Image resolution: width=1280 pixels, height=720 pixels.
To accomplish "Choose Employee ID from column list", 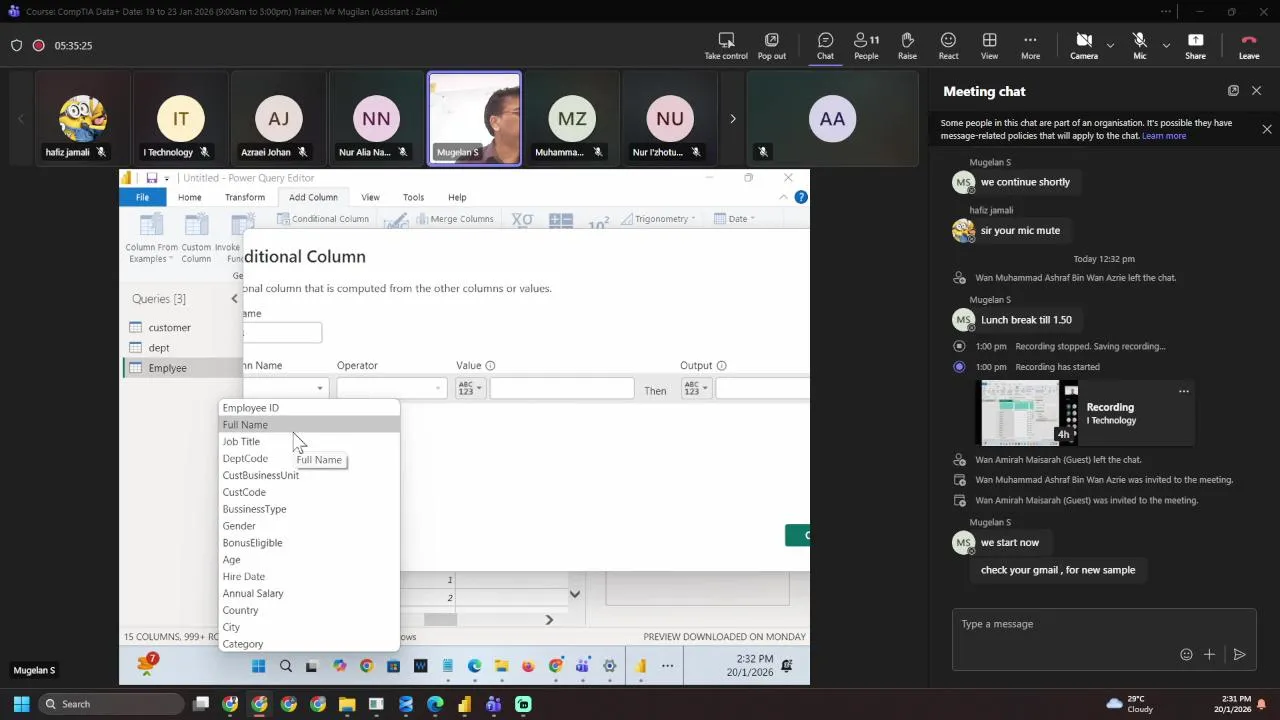I will (x=309, y=408).
